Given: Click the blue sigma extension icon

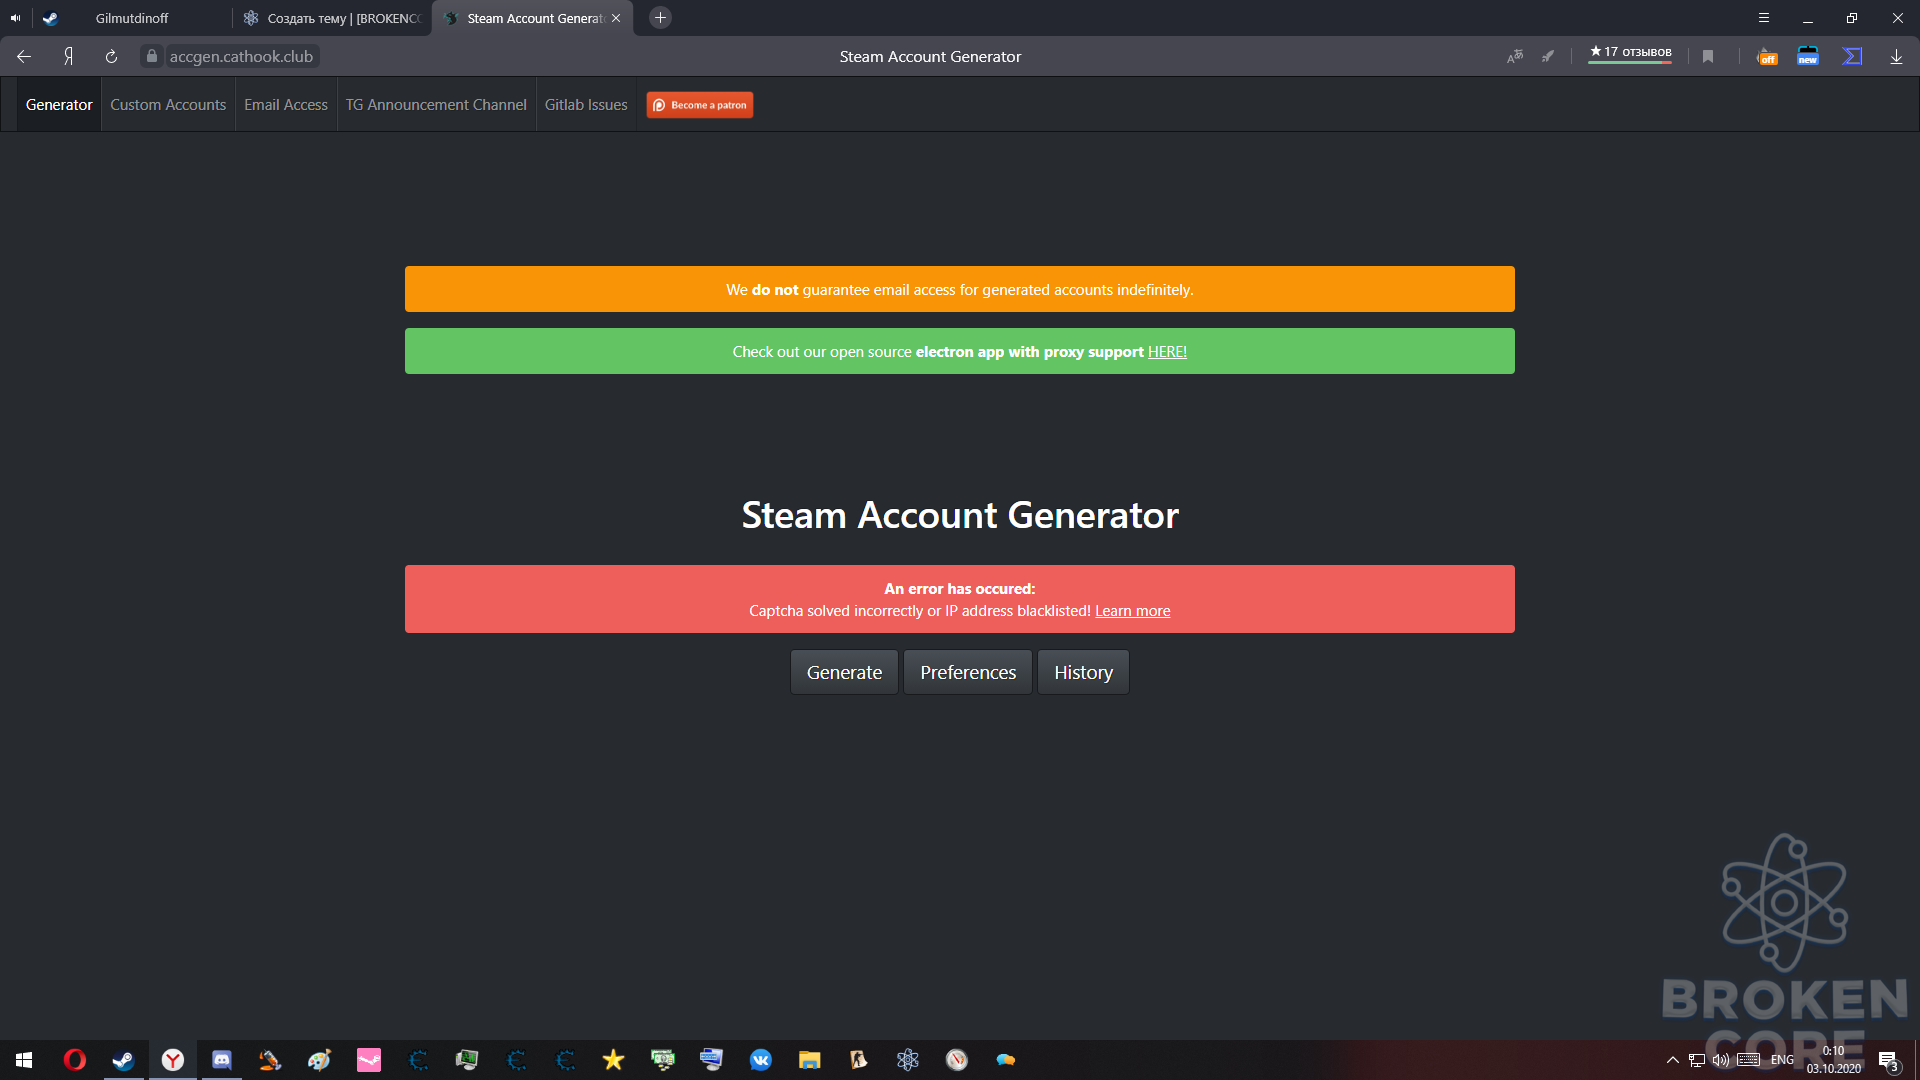Looking at the screenshot, I should [1852, 57].
